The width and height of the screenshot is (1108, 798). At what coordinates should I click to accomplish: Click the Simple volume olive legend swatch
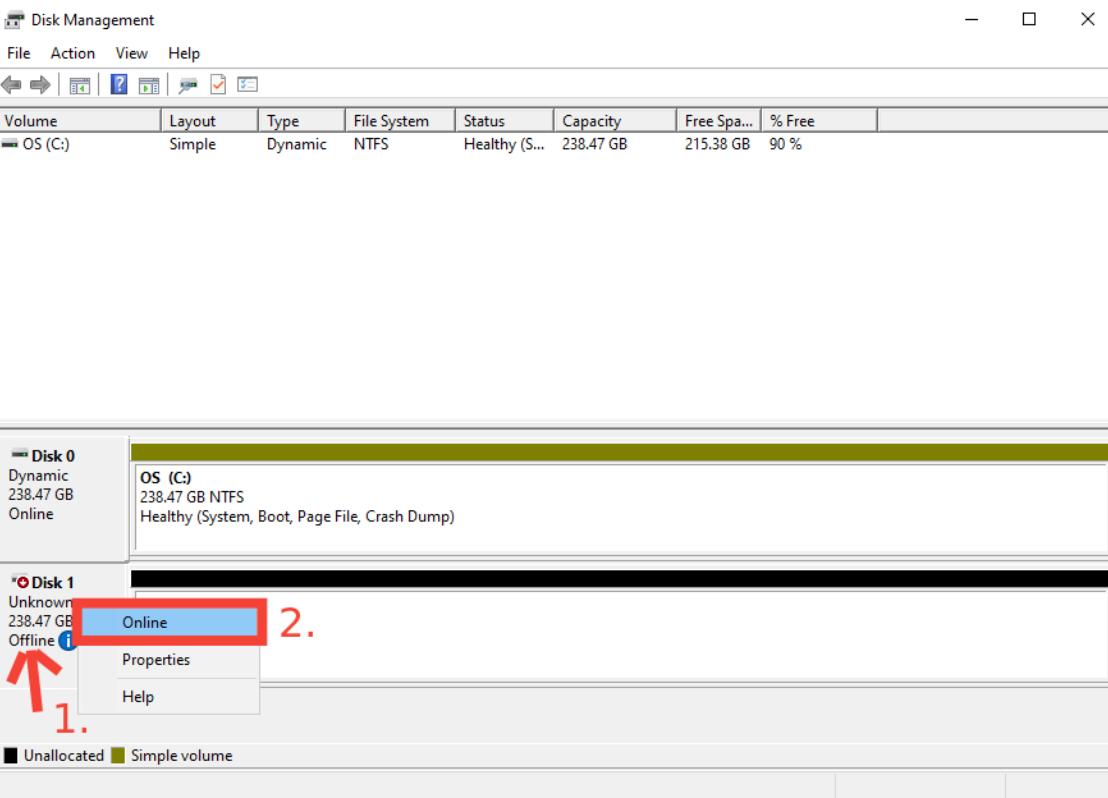click(x=118, y=756)
